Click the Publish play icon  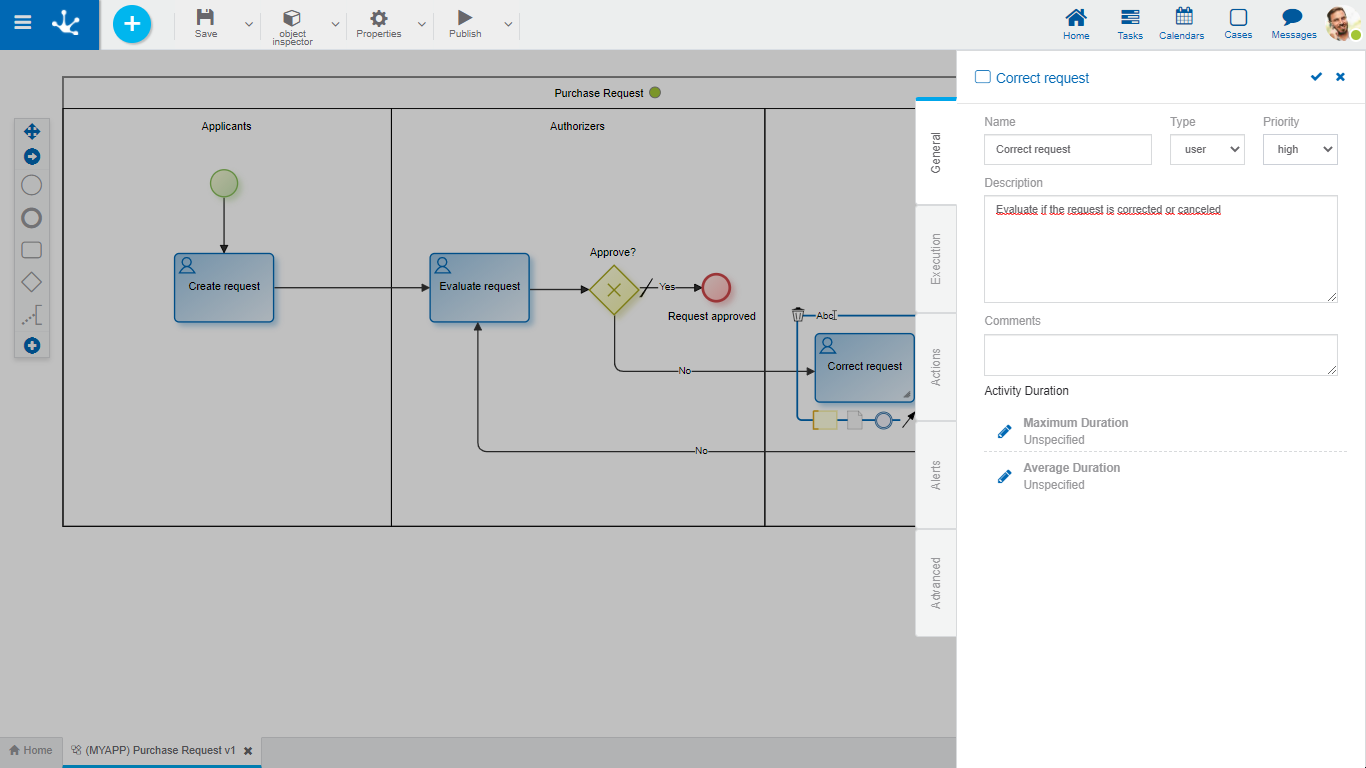pyautogui.click(x=464, y=18)
